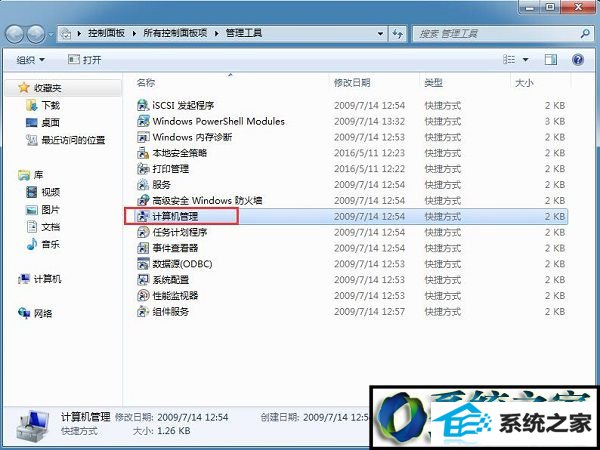The image size is (600, 450).
Task: Click the 数据源(ODBC) icon
Action: (143, 264)
